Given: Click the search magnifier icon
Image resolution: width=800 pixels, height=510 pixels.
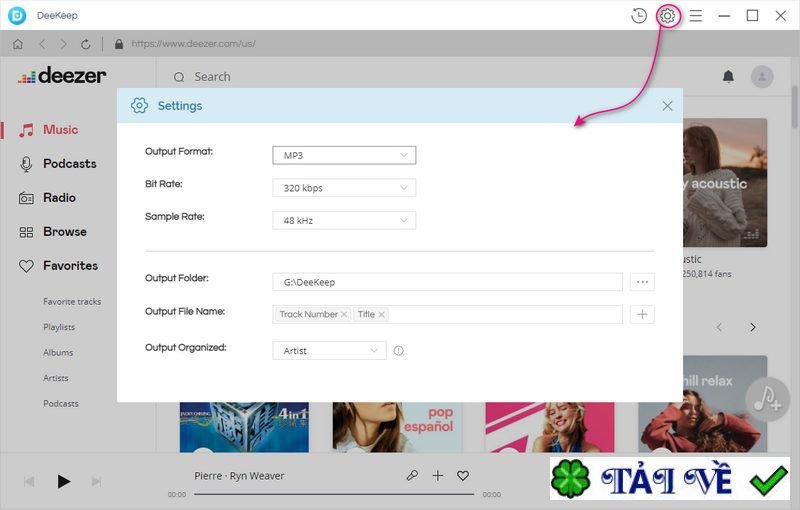Looking at the screenshot, I should coord(179,78).
